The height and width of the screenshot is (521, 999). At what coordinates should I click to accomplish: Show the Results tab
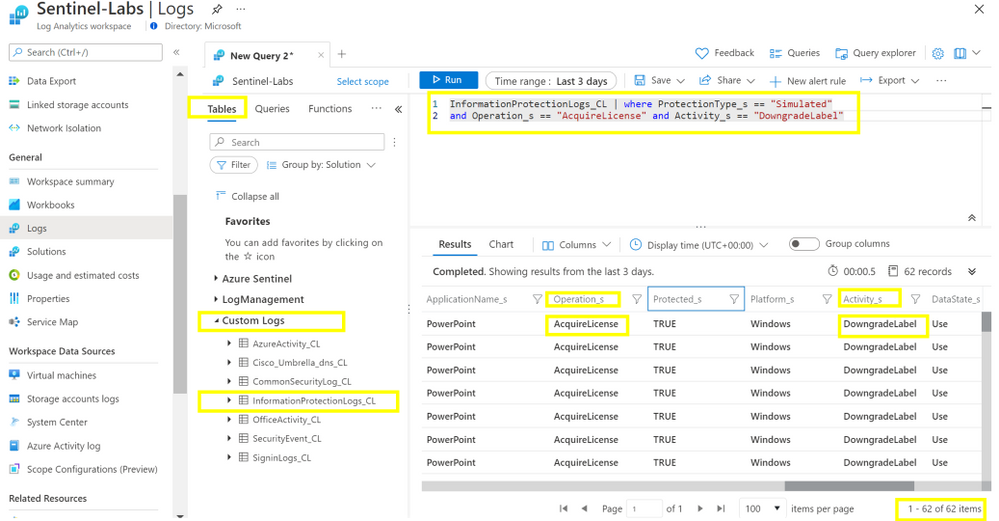[x=455, y=244]
